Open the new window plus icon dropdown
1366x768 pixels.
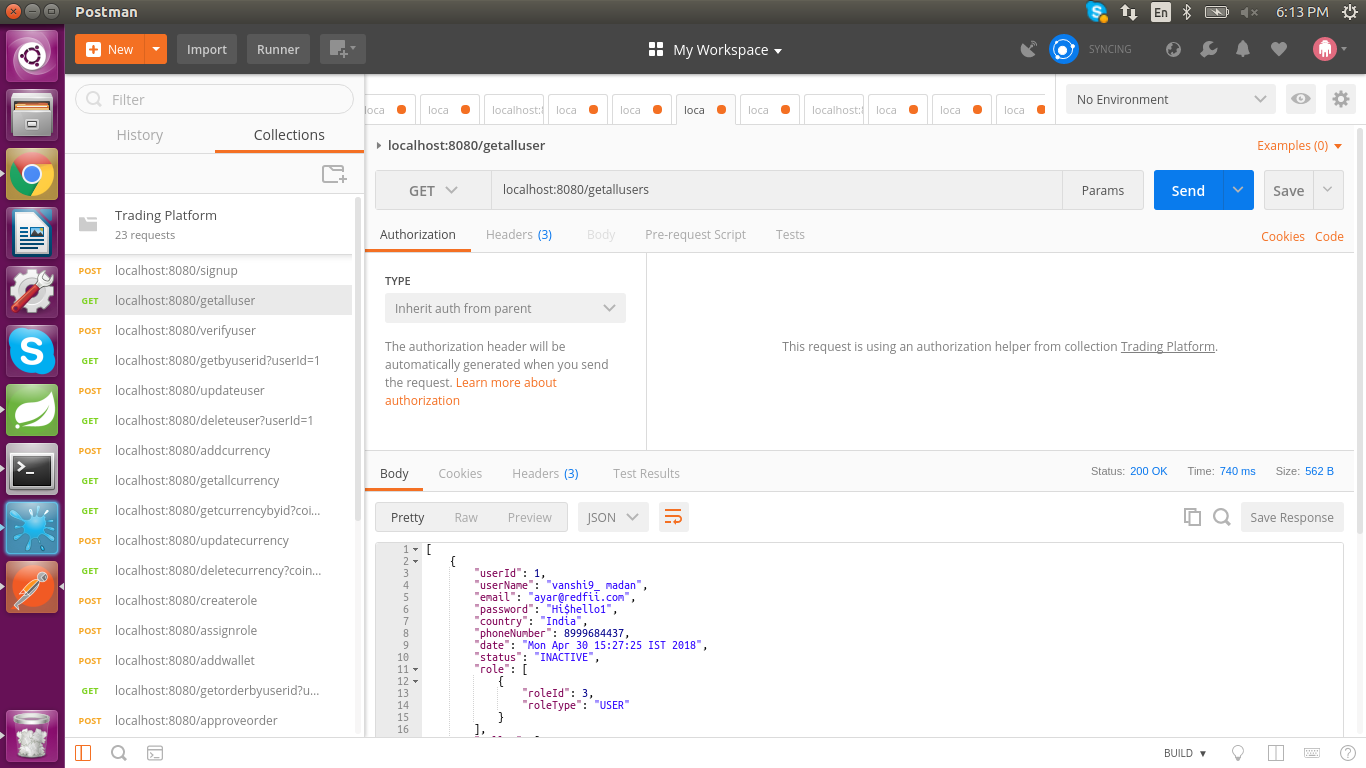click(x=343, y=49)
